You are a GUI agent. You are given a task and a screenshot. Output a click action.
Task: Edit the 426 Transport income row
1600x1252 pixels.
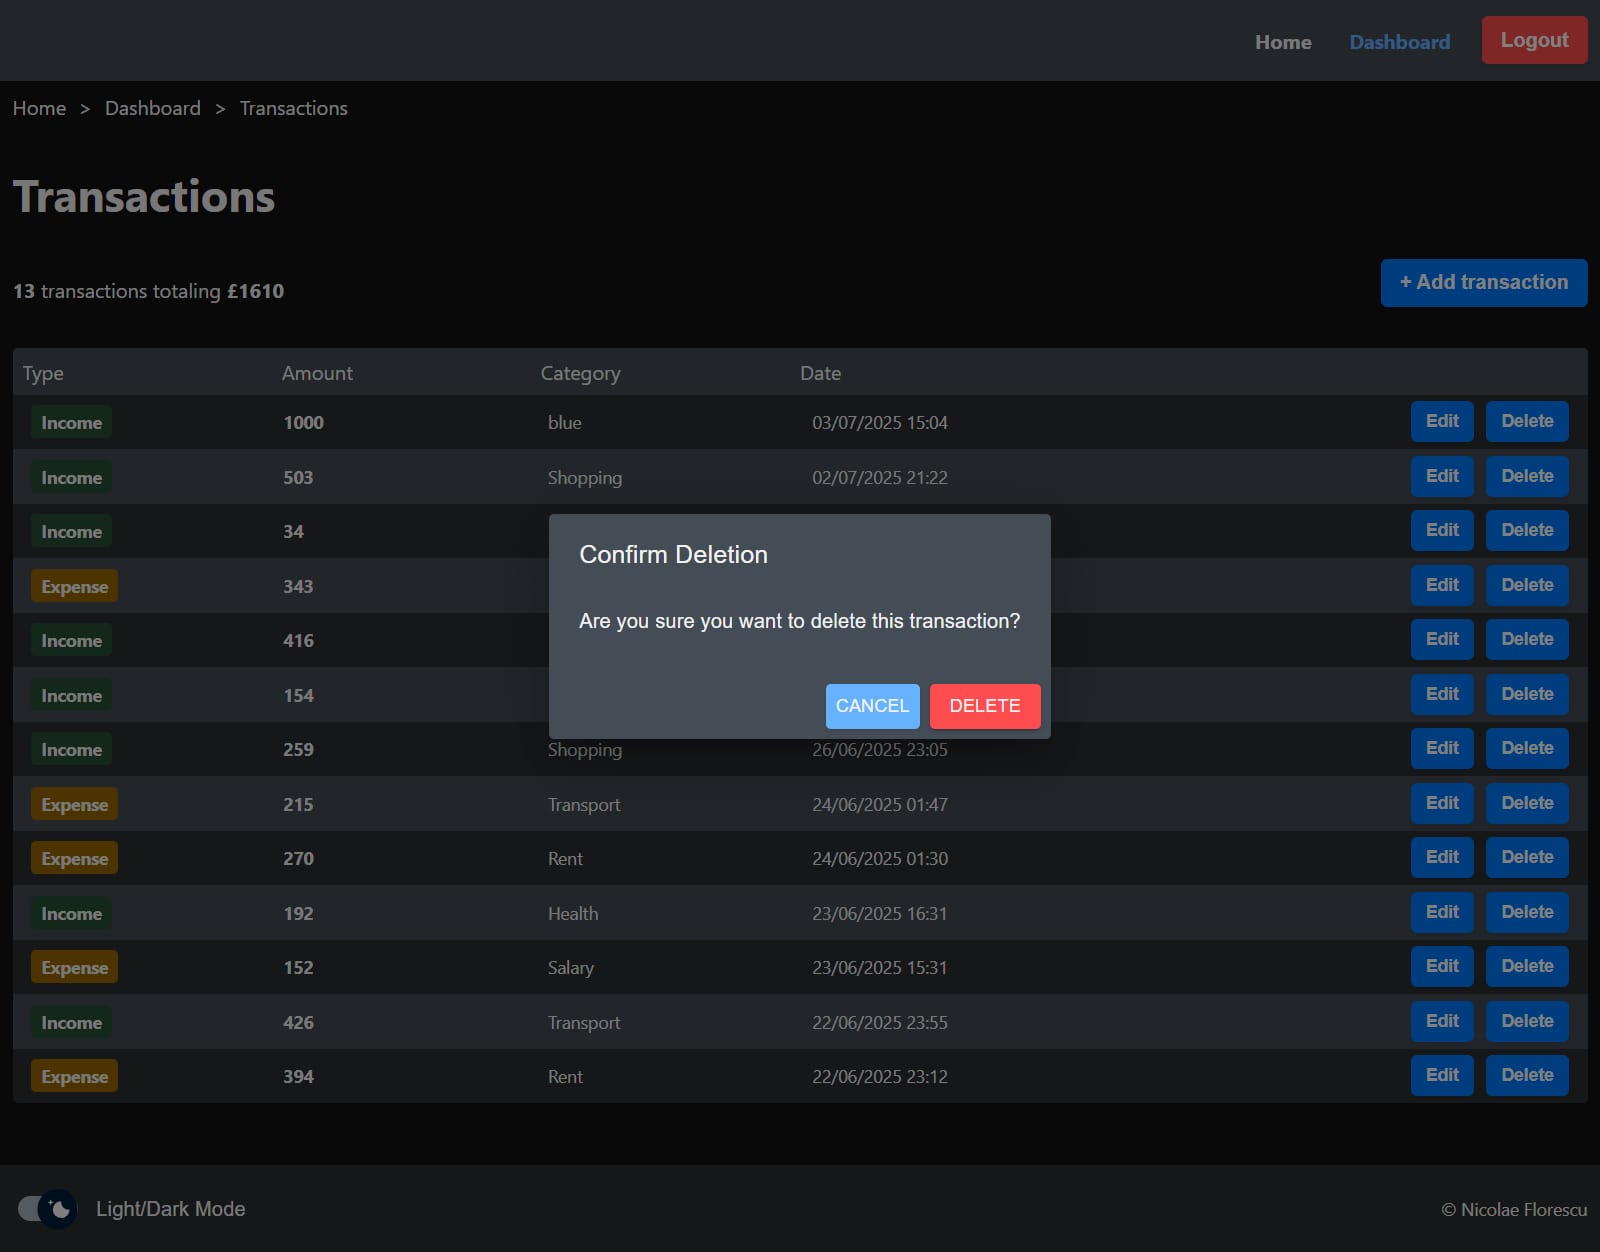tap(1441, 1021)
